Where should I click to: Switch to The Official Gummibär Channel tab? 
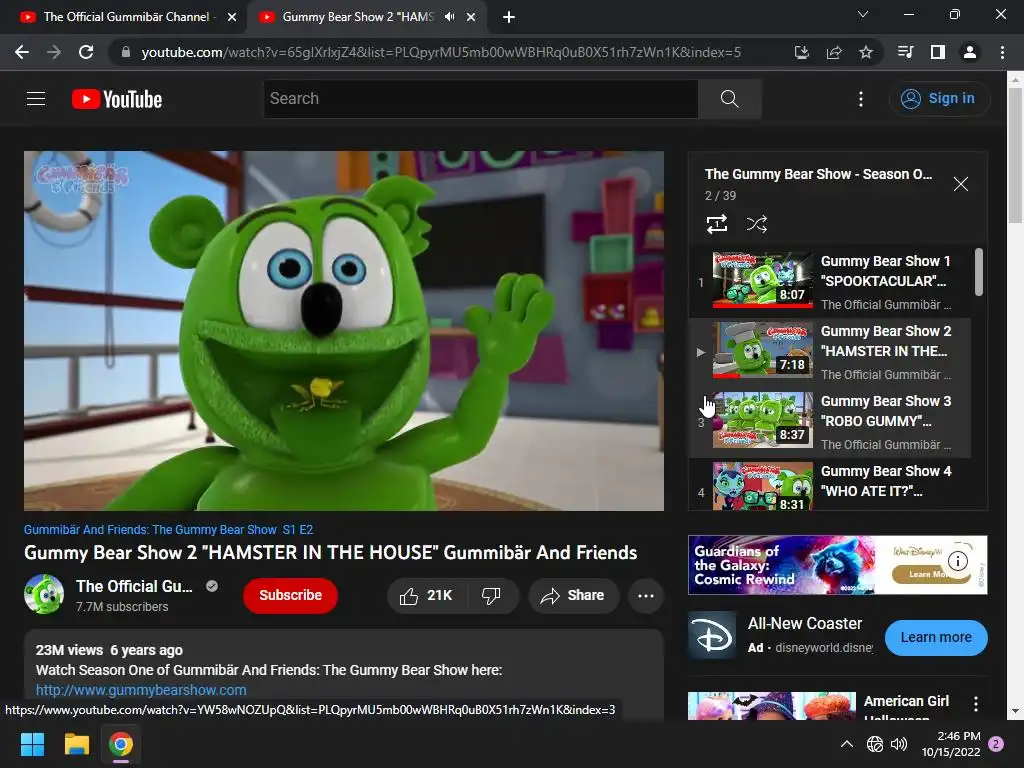click(x=125, y=17)
